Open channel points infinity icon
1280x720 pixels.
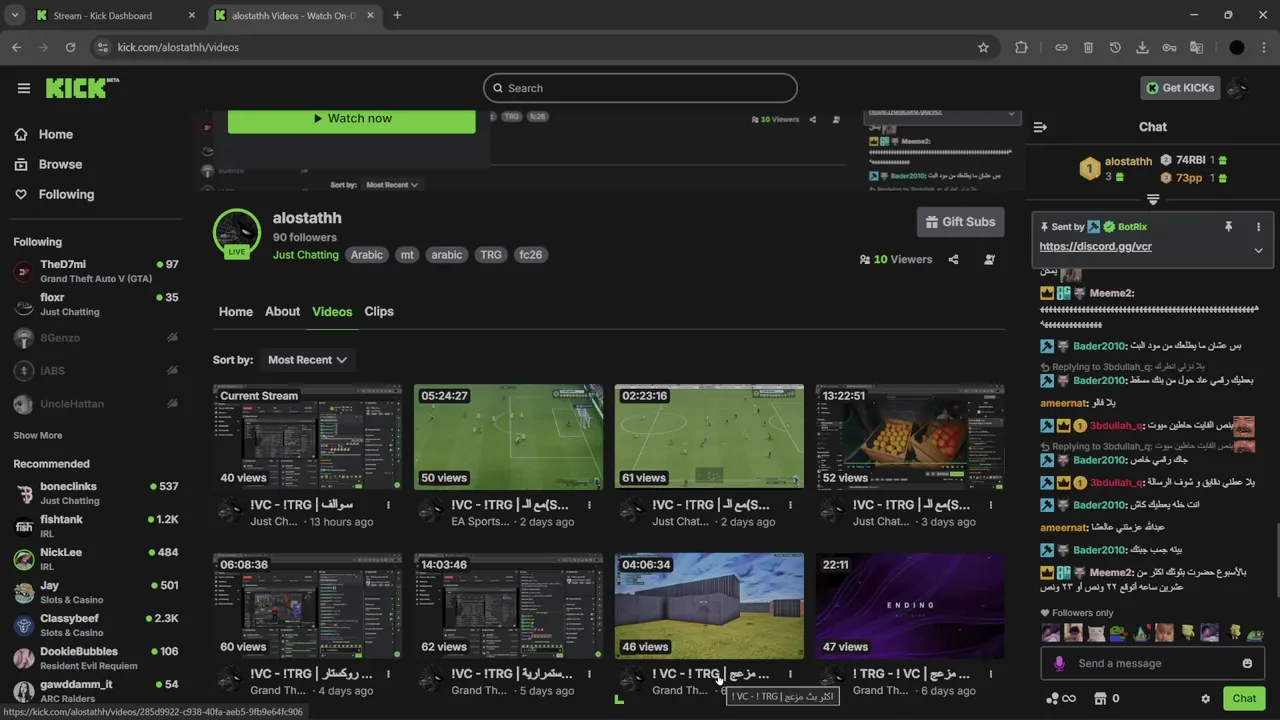point(1060,698)
